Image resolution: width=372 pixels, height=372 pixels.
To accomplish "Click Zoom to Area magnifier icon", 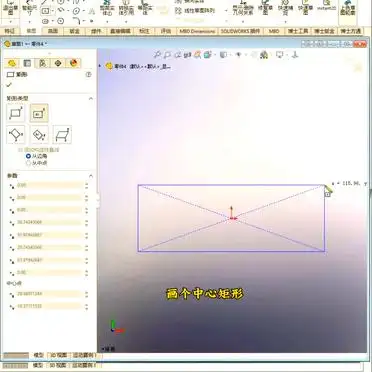I will 167,55.
